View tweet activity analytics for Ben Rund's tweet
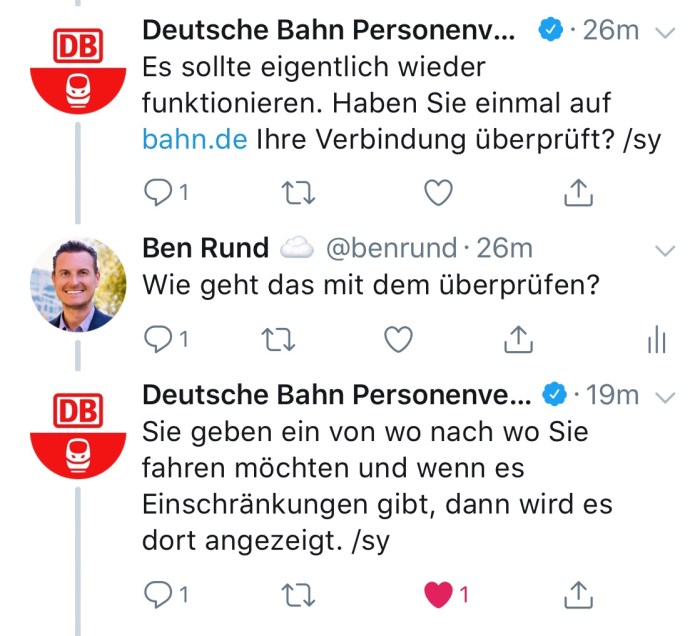 click(x=656, y=341)
